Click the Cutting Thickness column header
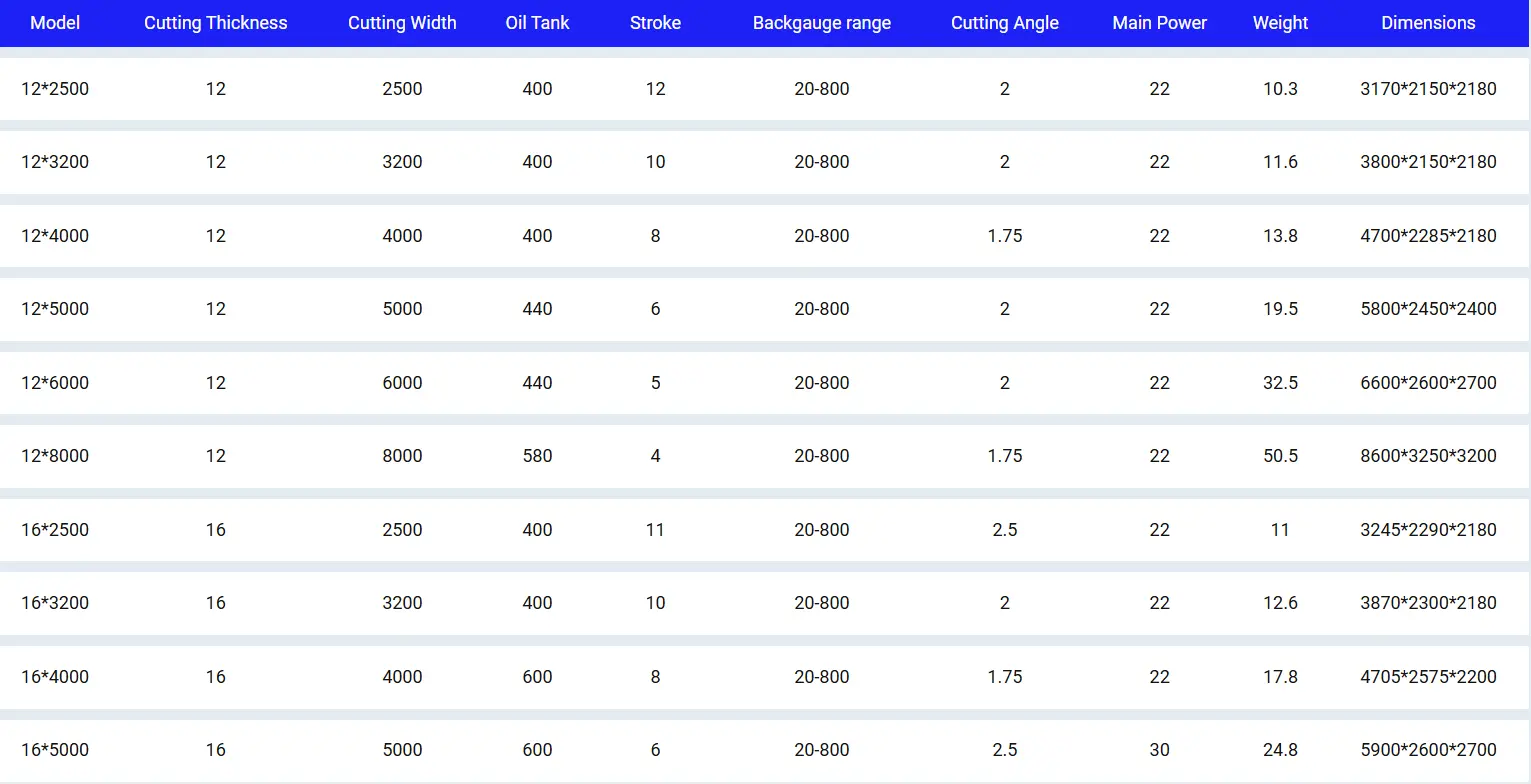Screen dimensions: 1531x784 coord(215,23)
